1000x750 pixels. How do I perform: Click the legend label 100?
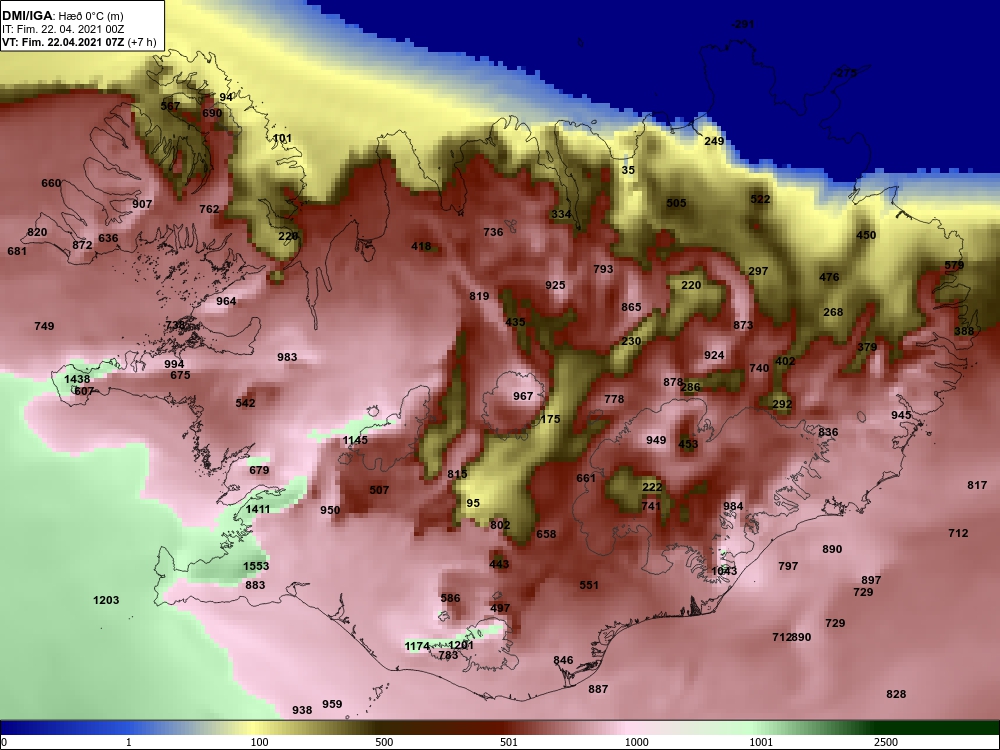coord(259,742)
